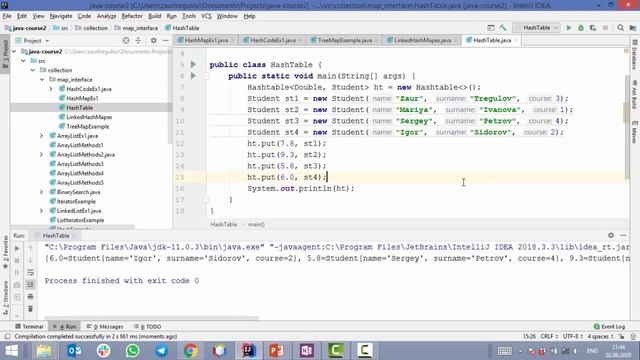Expand BinarySearch.java node

[42, 192]
